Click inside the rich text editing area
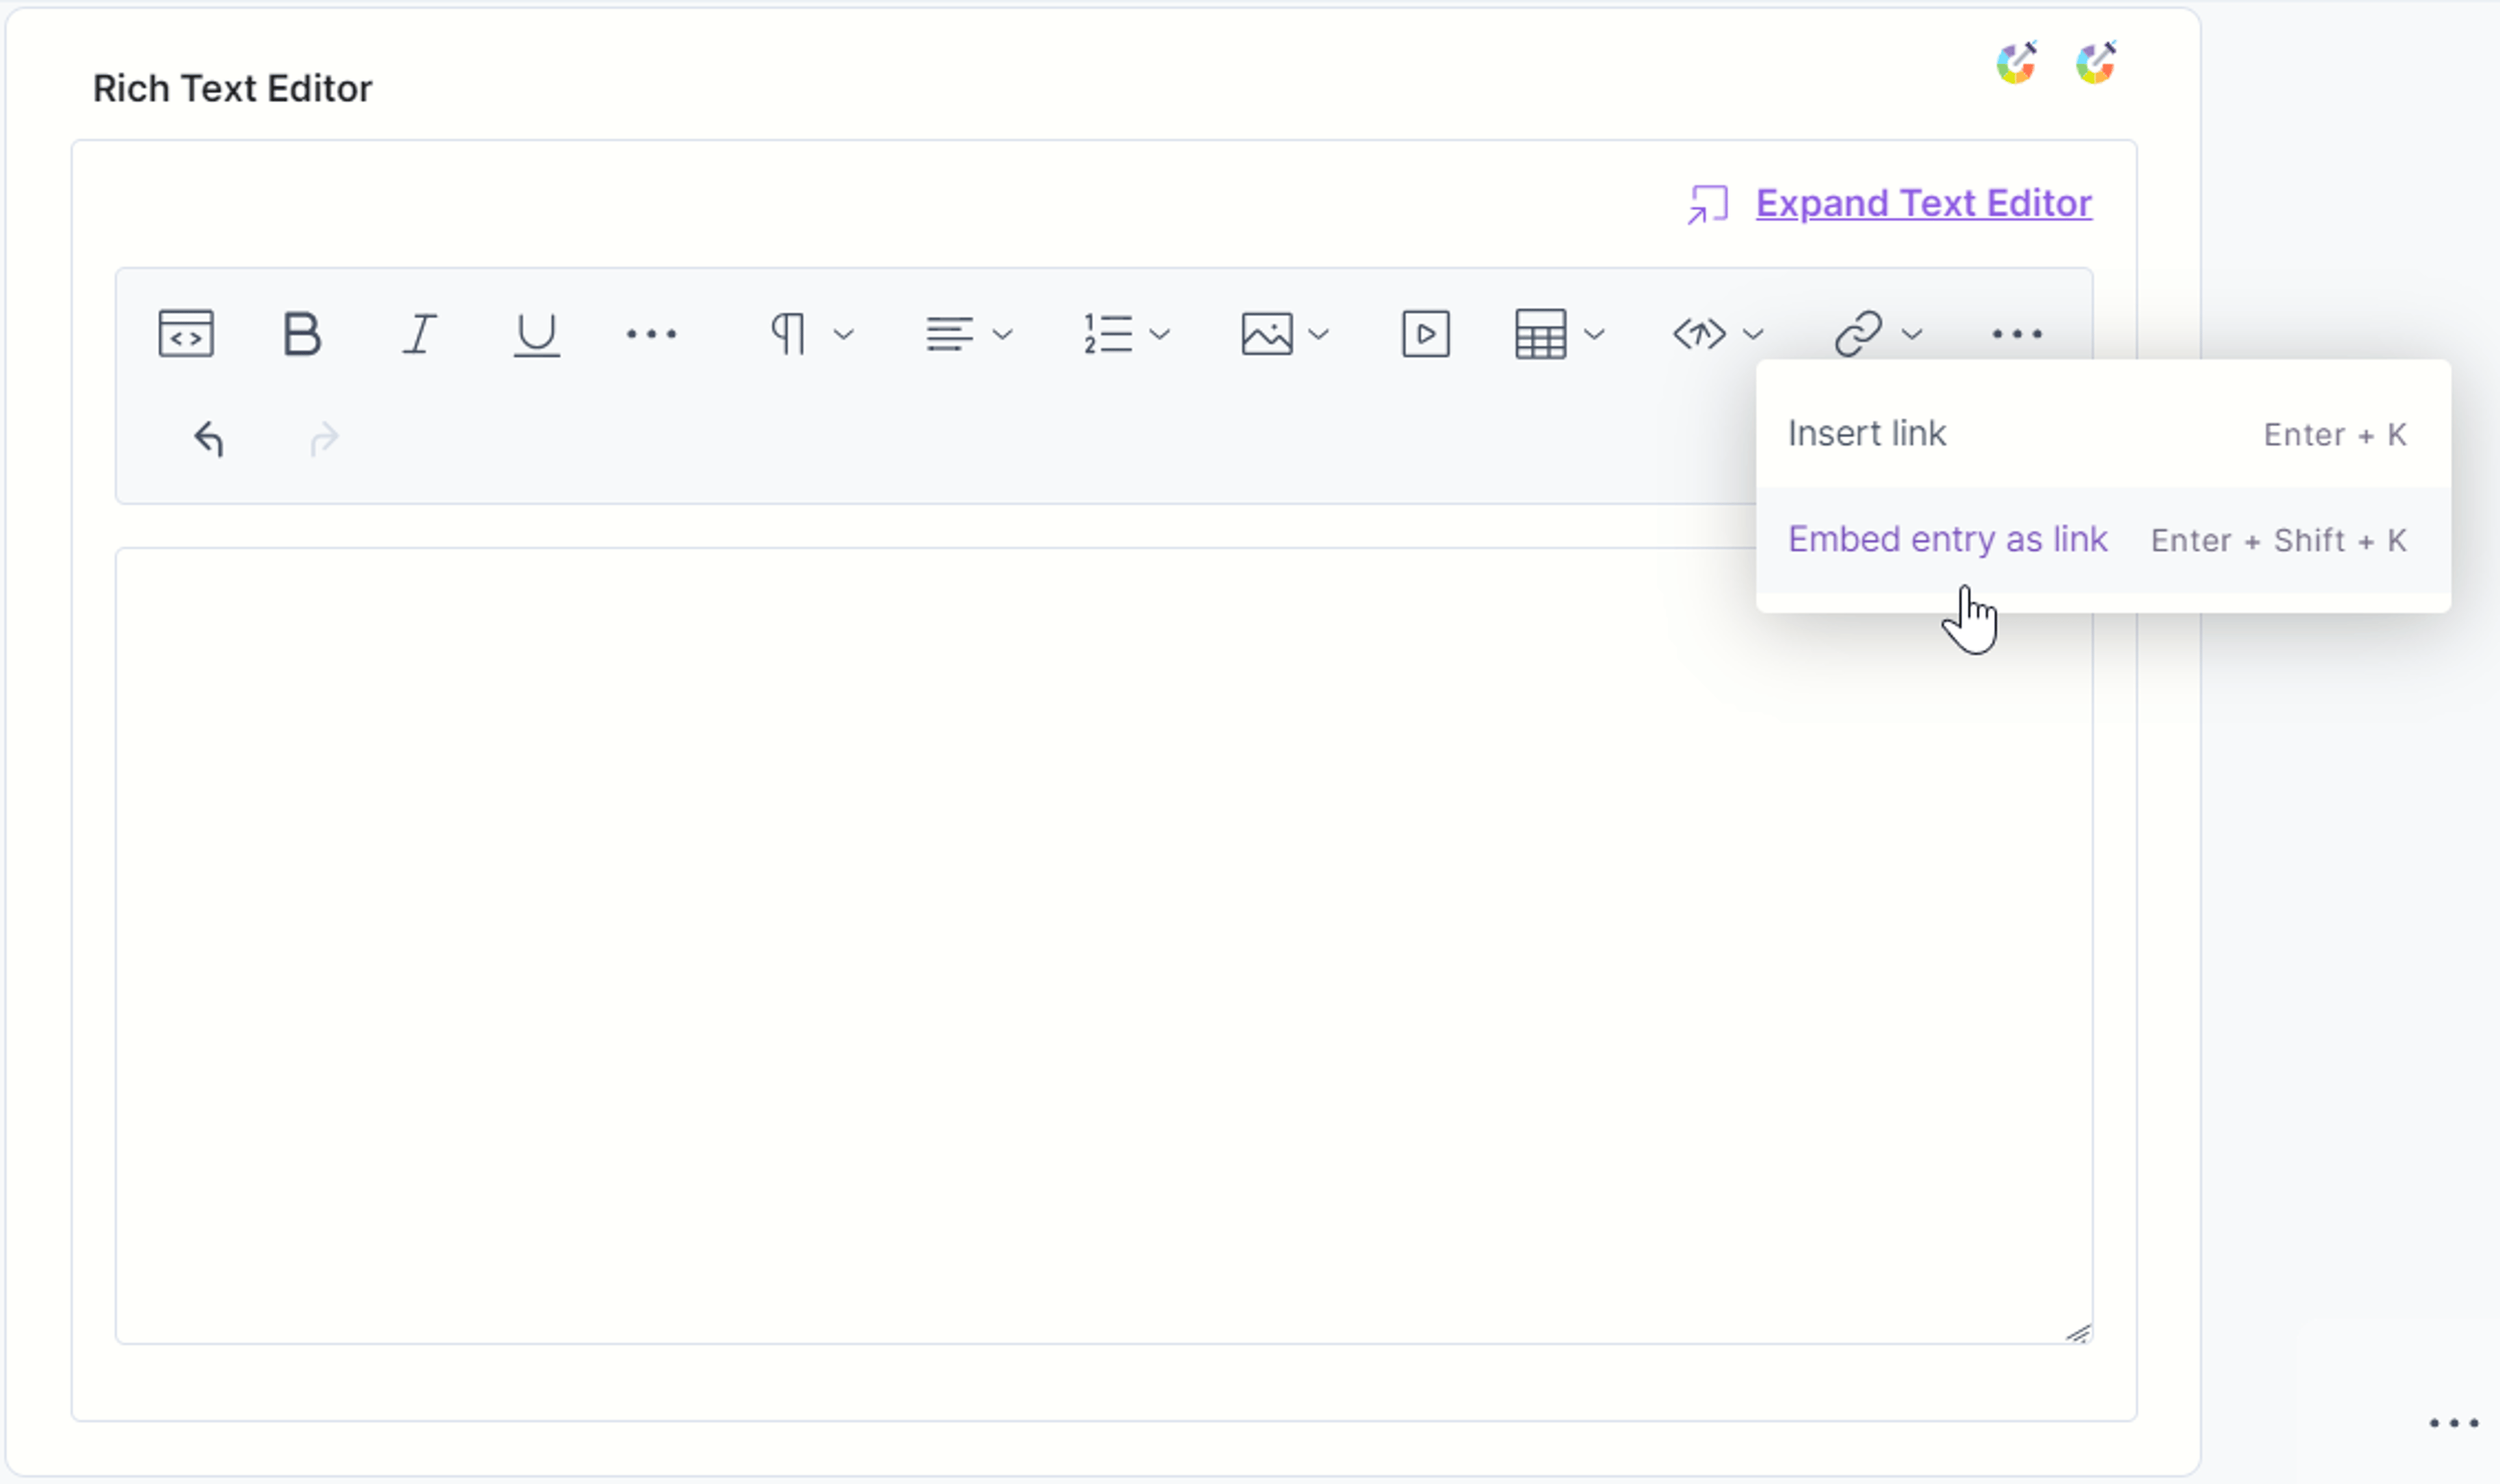The image size is (2500, 1484). click(x=1104, y=945)
